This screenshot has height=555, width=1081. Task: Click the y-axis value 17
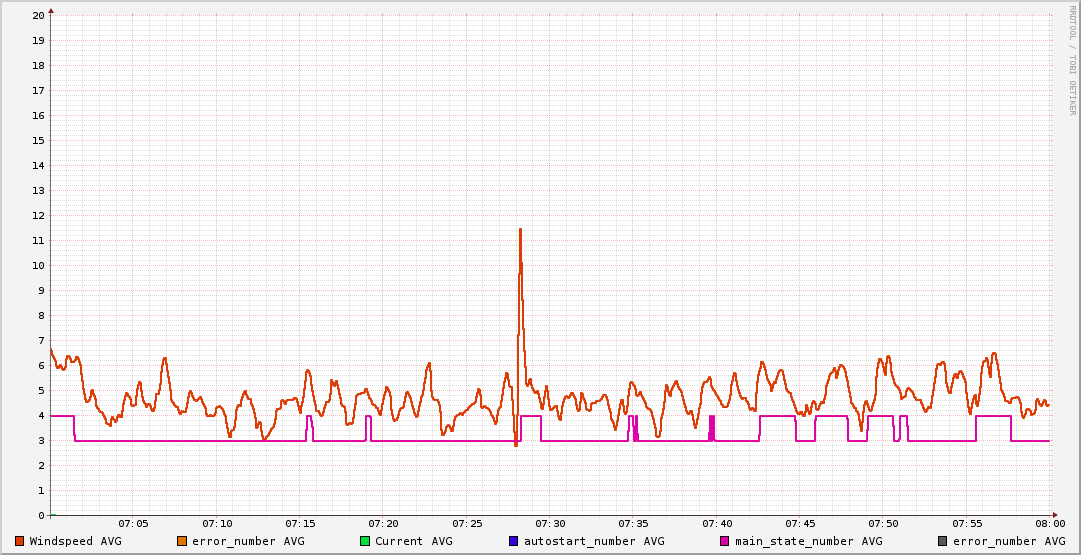(39, 90)
